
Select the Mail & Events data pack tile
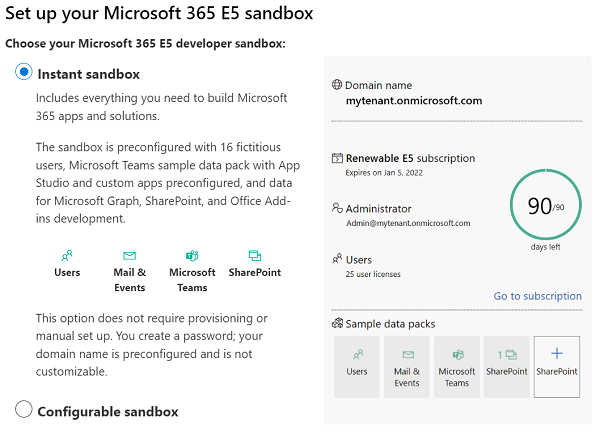(x=407, y=366)
